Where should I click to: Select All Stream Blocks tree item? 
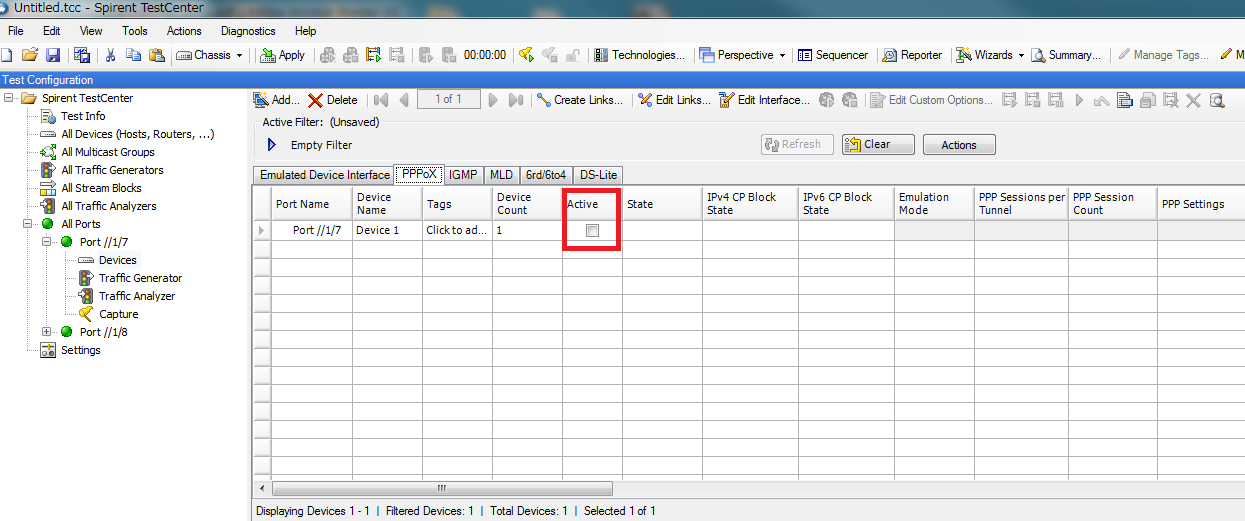tap(101, 188)
